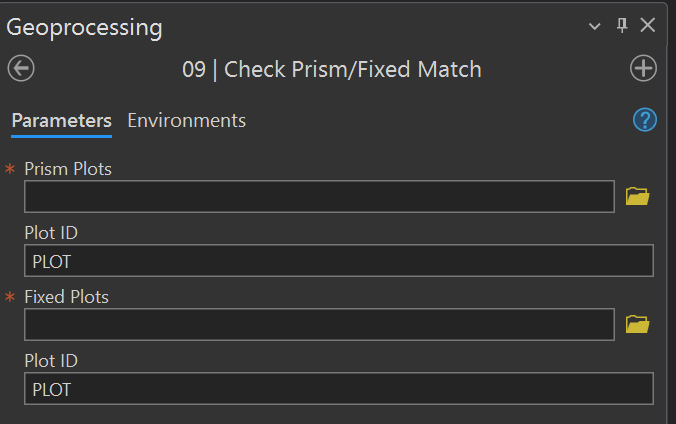Image resolution: width=676 pixels, height=424 pixels.
Task: Select the Plot ID field under Prism Plots
Action: (x=338, y=261)
